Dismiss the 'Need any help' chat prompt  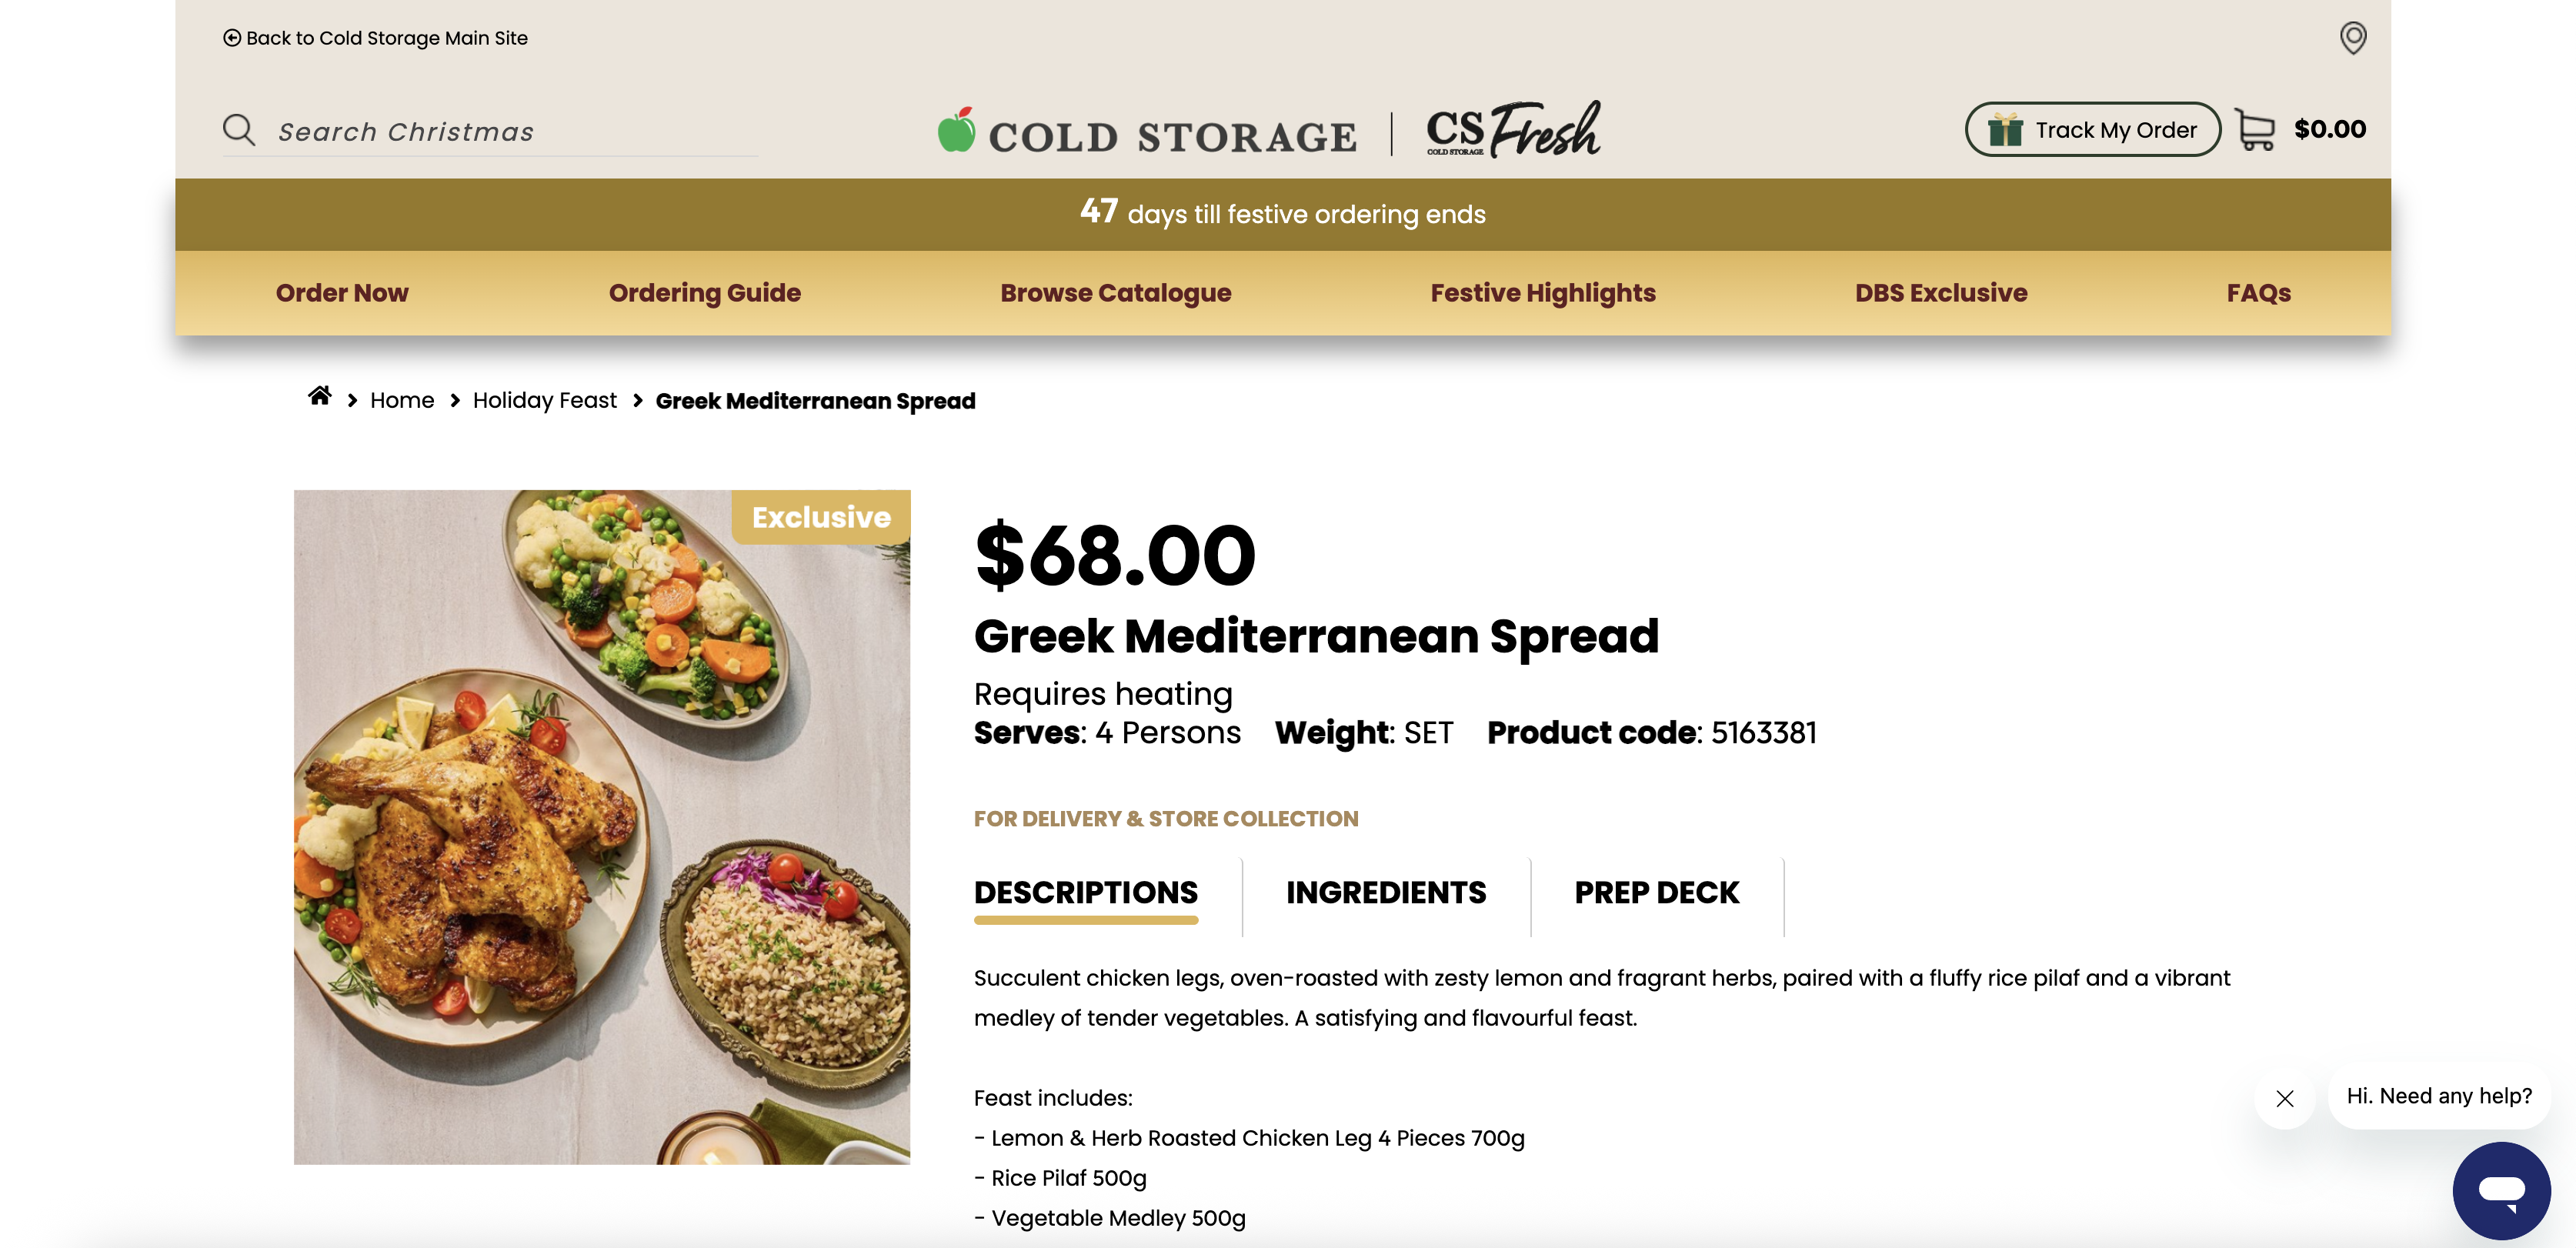(x=2285, y=1098)
